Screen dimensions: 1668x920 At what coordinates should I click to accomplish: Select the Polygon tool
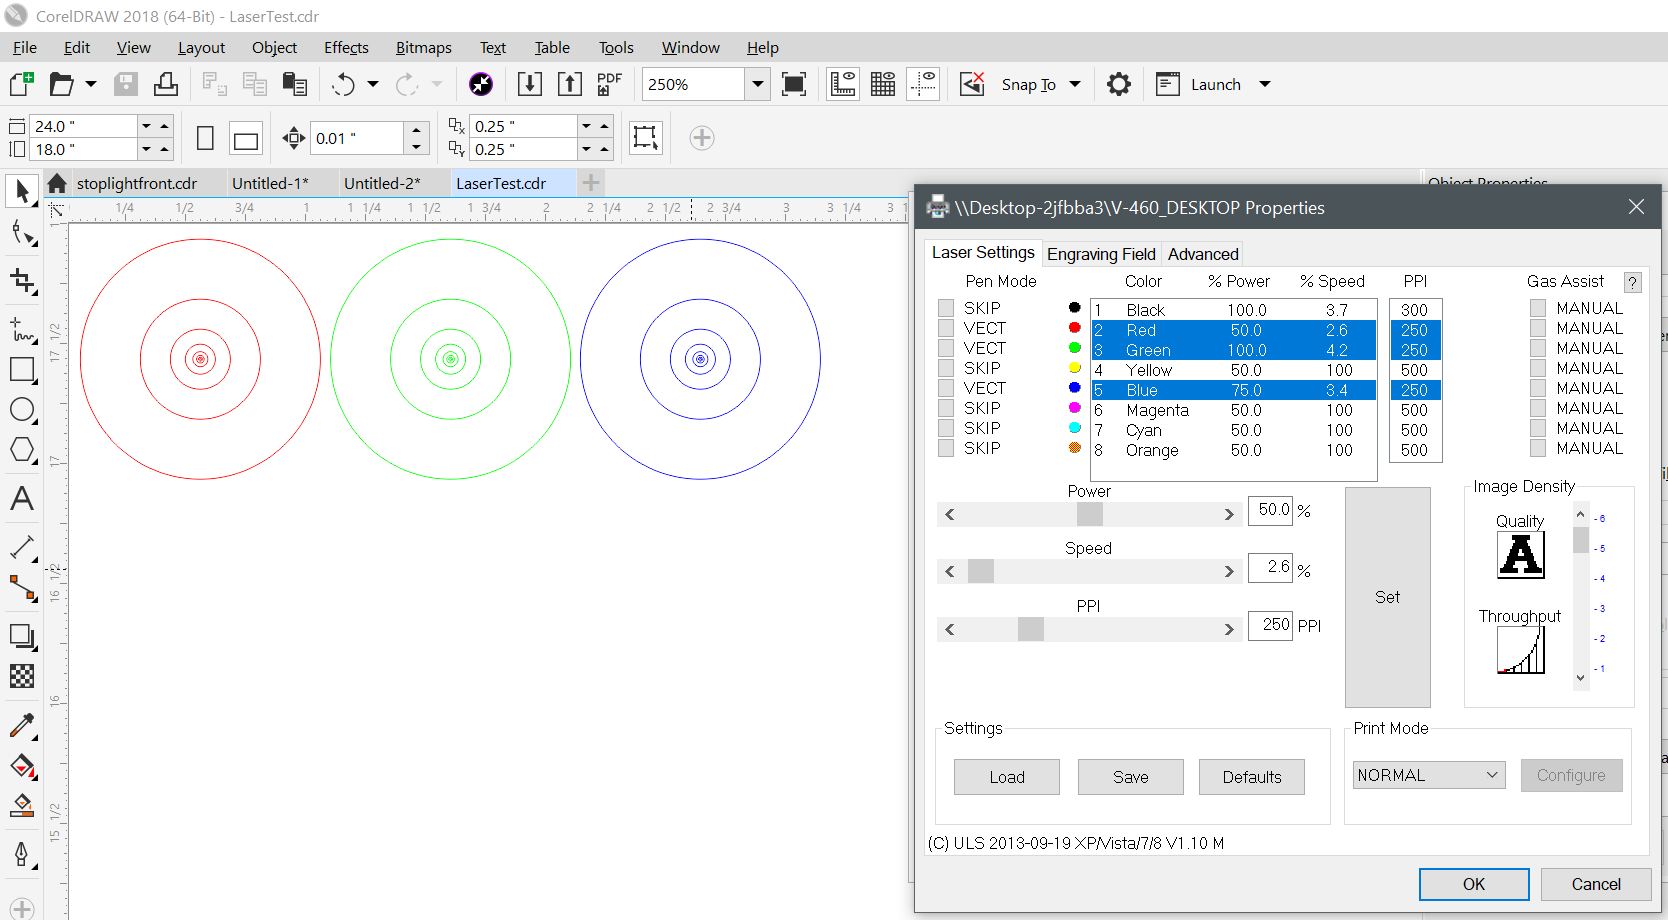coord(22,450)
